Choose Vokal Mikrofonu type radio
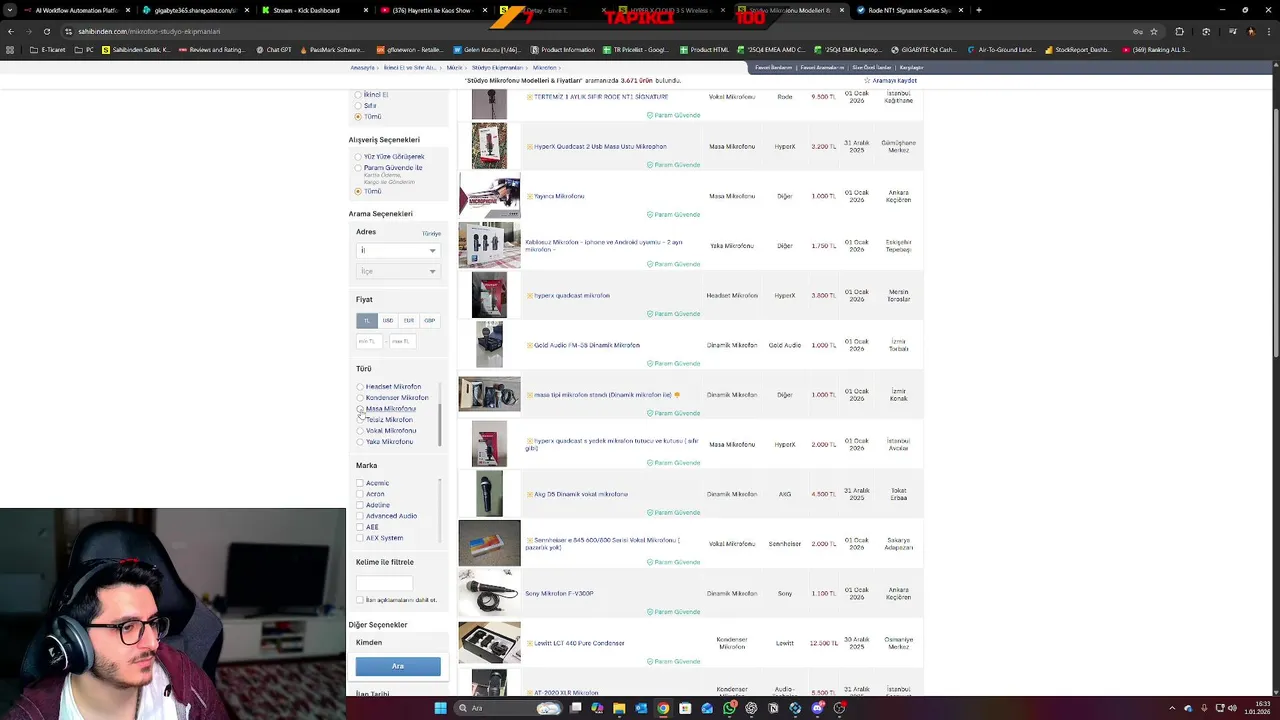Image resolution: width=1280 pixels, height=720 pixels. coord(360,431)
